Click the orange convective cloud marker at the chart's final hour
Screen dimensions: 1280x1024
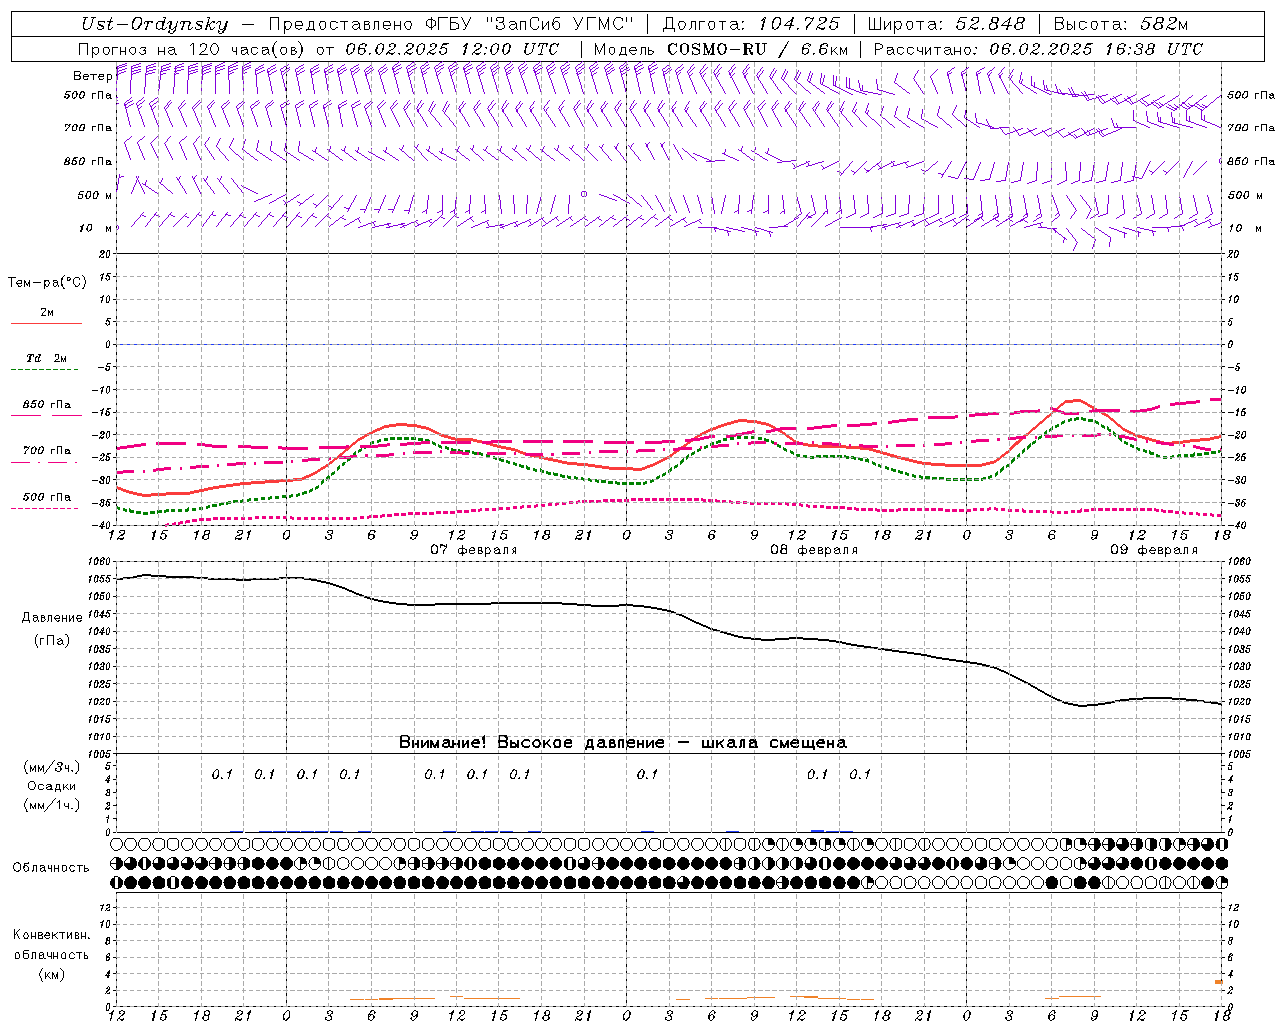[x=1219, y=982]
